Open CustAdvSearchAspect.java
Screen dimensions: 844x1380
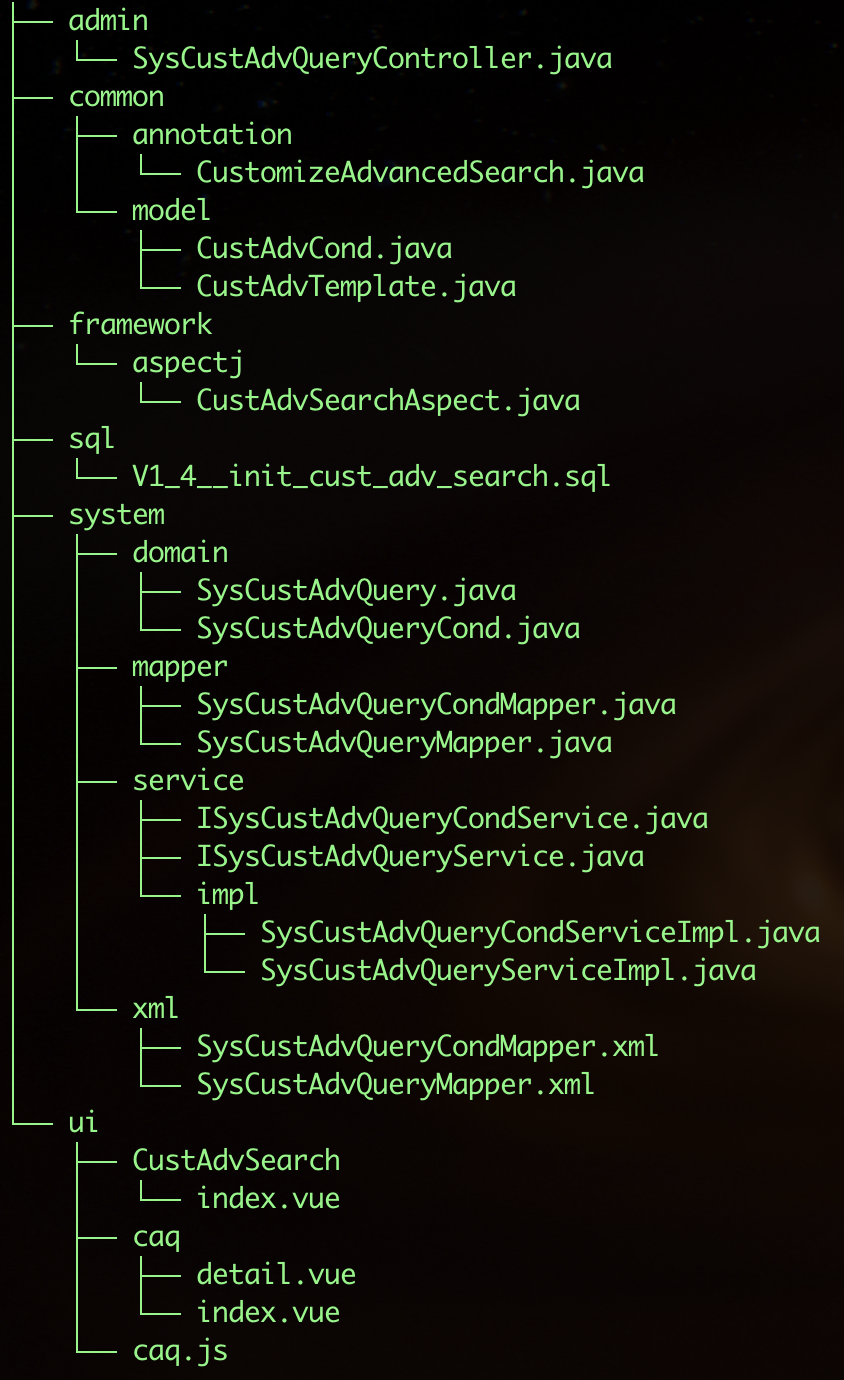click(387, 401)
